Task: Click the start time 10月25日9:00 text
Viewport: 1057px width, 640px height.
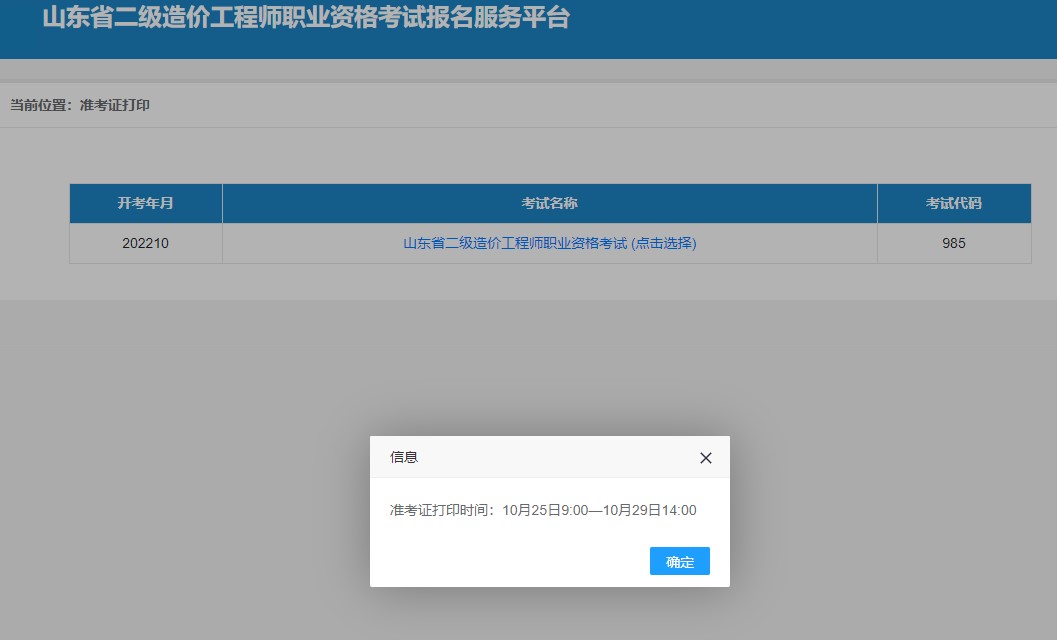Action: [544, 510]
